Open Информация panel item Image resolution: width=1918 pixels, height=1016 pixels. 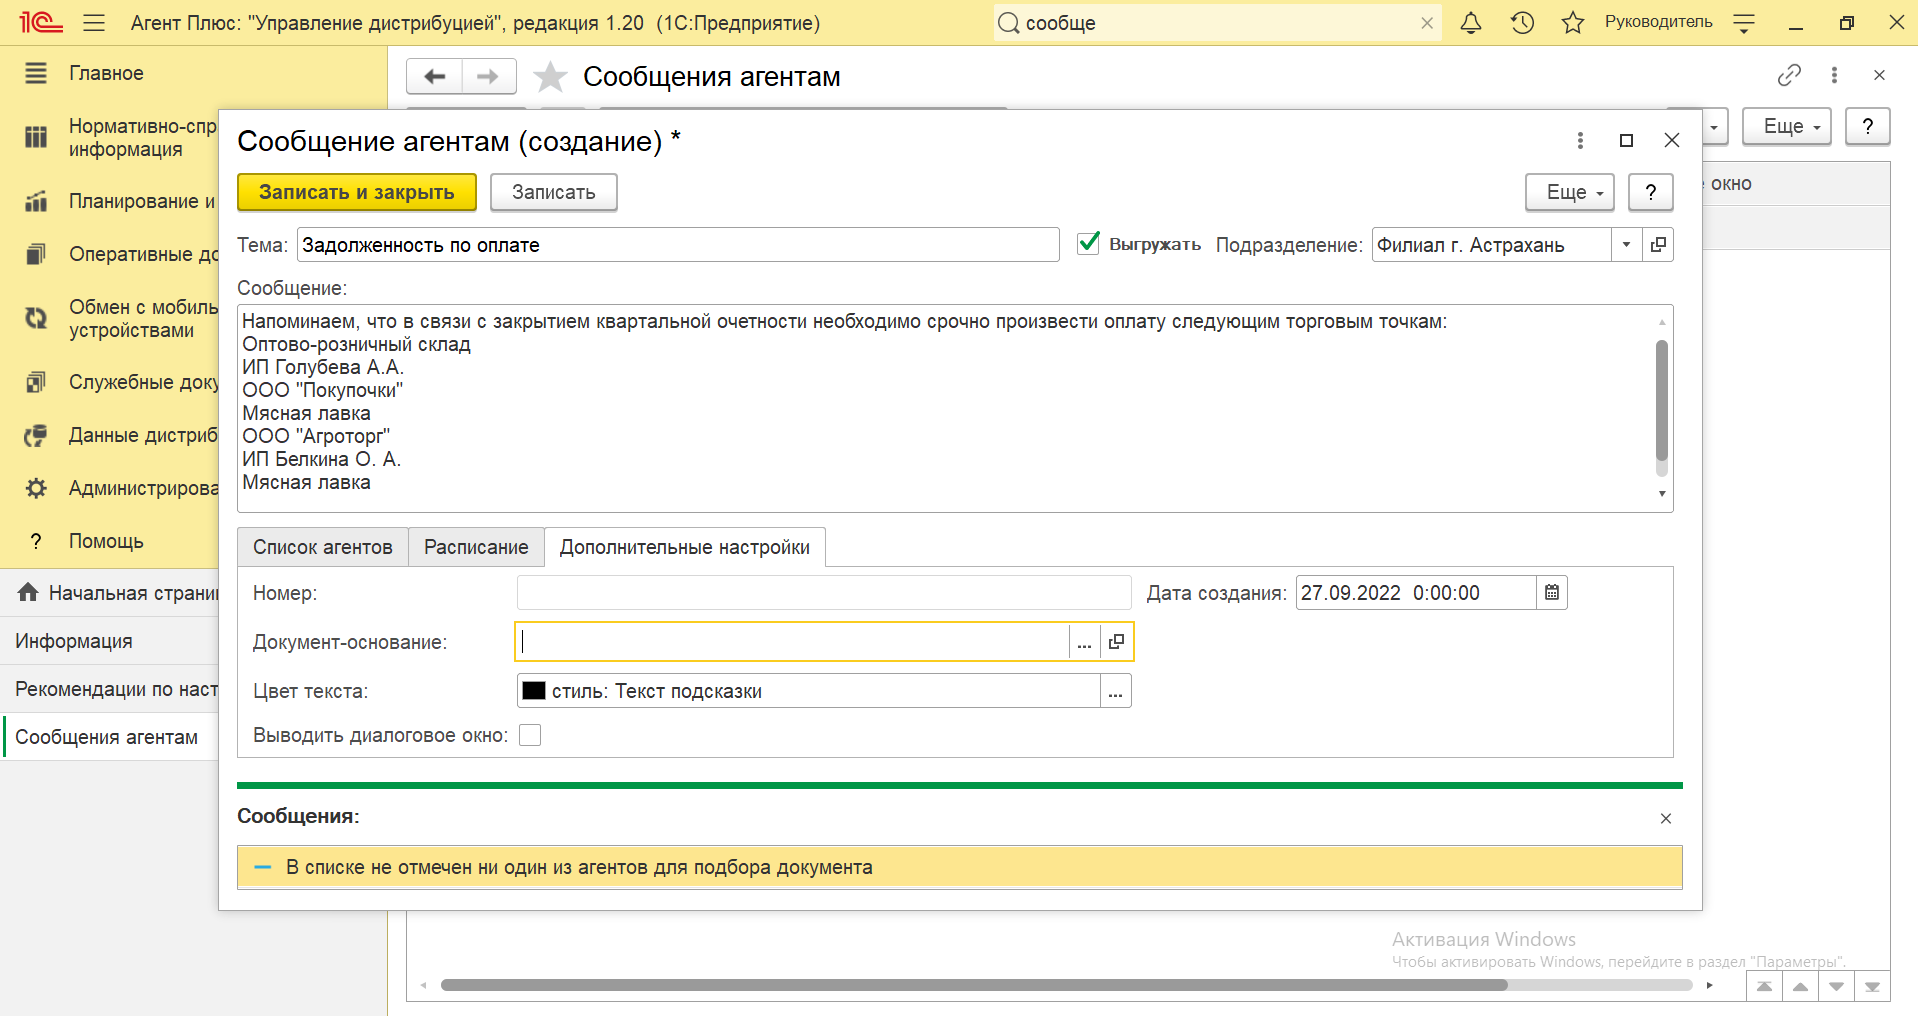pos(110,641)
